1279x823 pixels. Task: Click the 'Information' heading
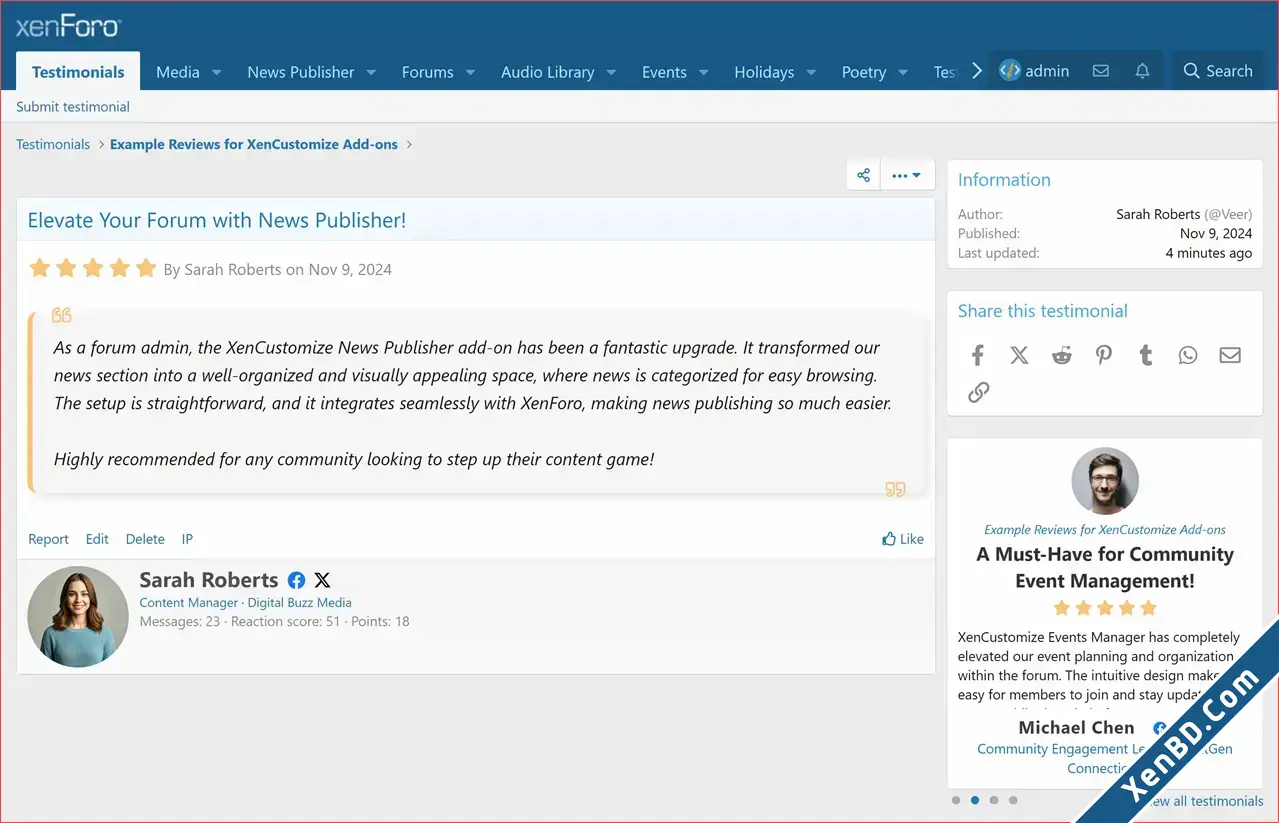tap(1004, 180)
